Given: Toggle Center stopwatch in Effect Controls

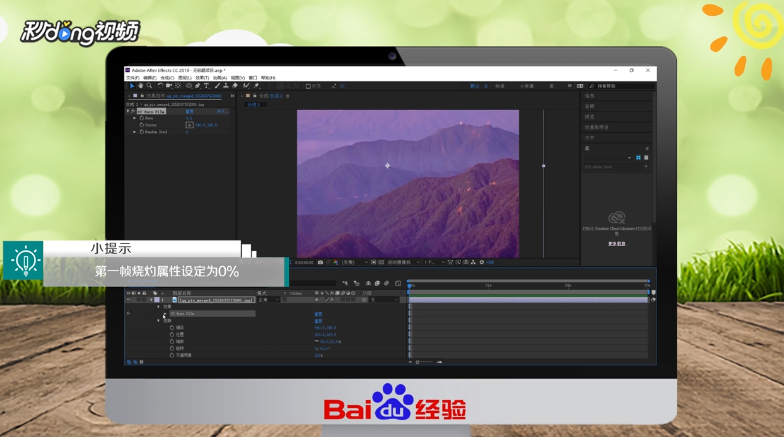Looking at the screenshot, I should point(142,125).
